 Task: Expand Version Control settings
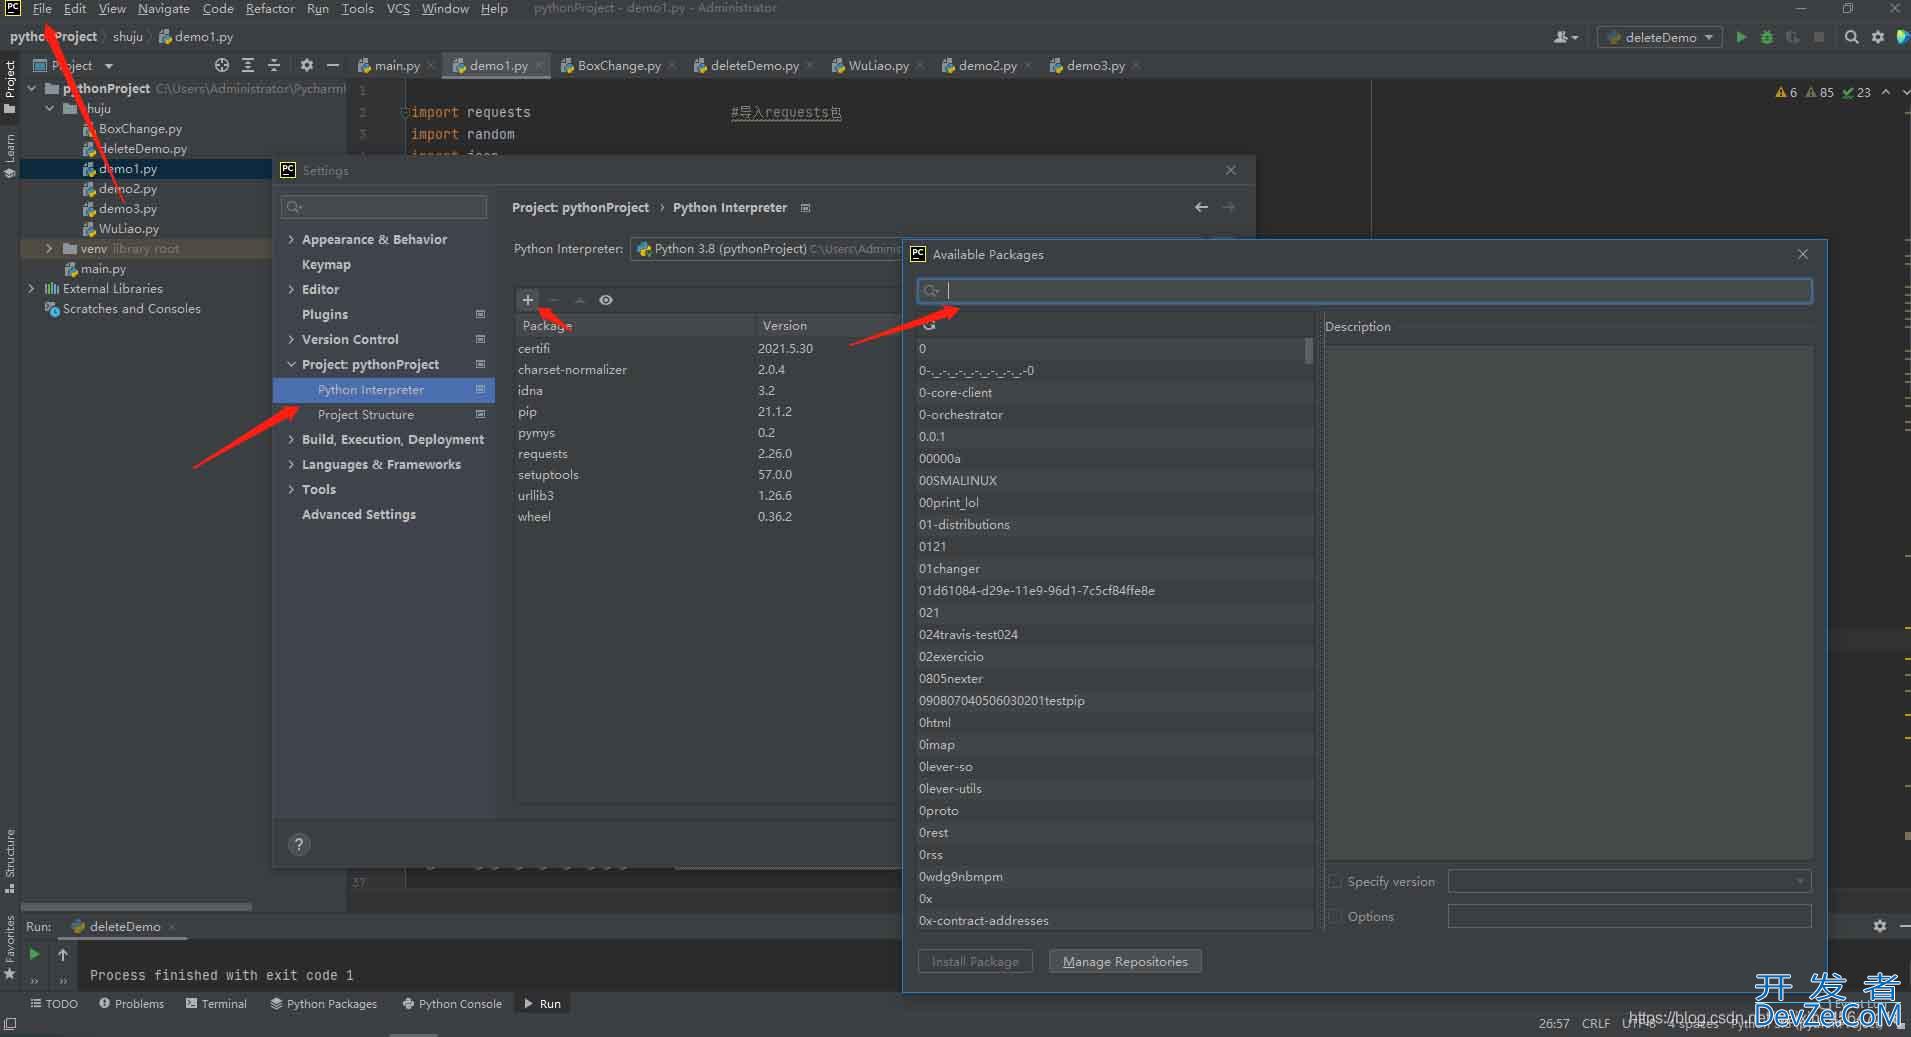point(291,339)
